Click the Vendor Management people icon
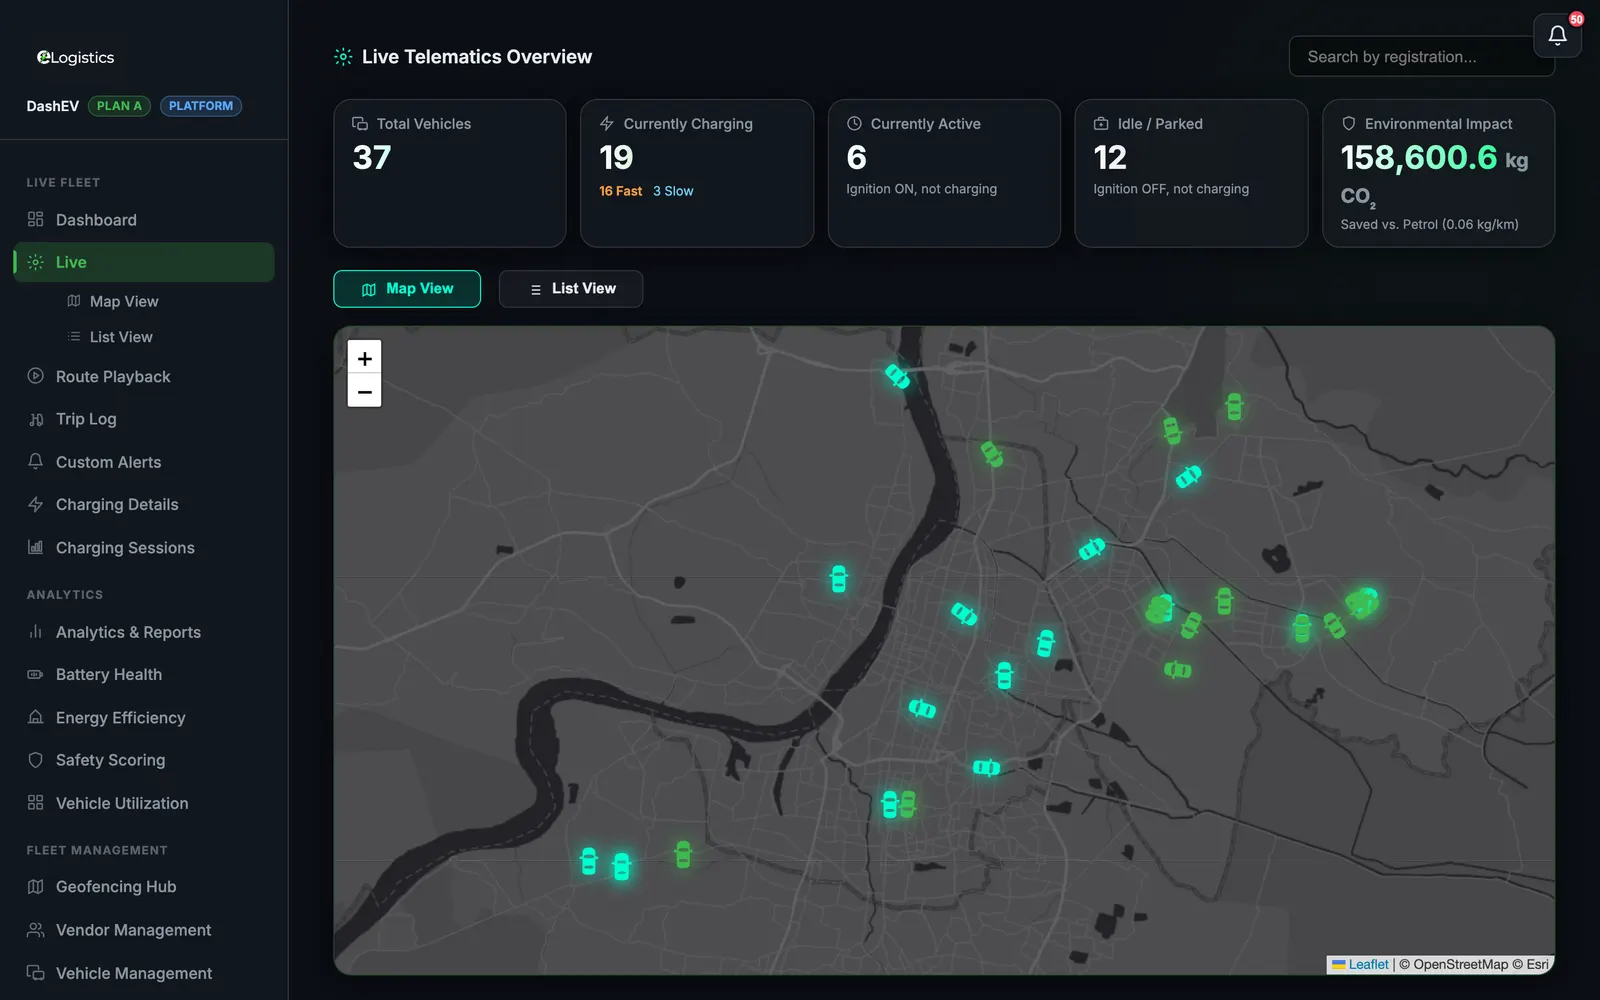The image size is (1600, 1000). pyautogui.click(x=35, y=930)
